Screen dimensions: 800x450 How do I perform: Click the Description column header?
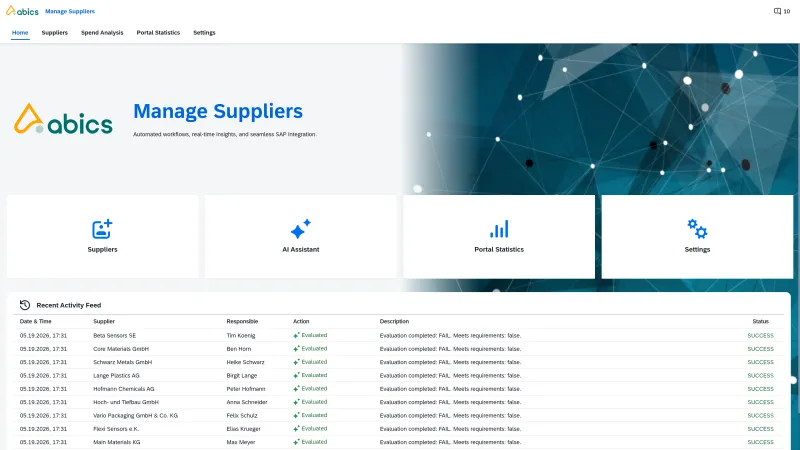pyautogui.click(x=394, y=321)
